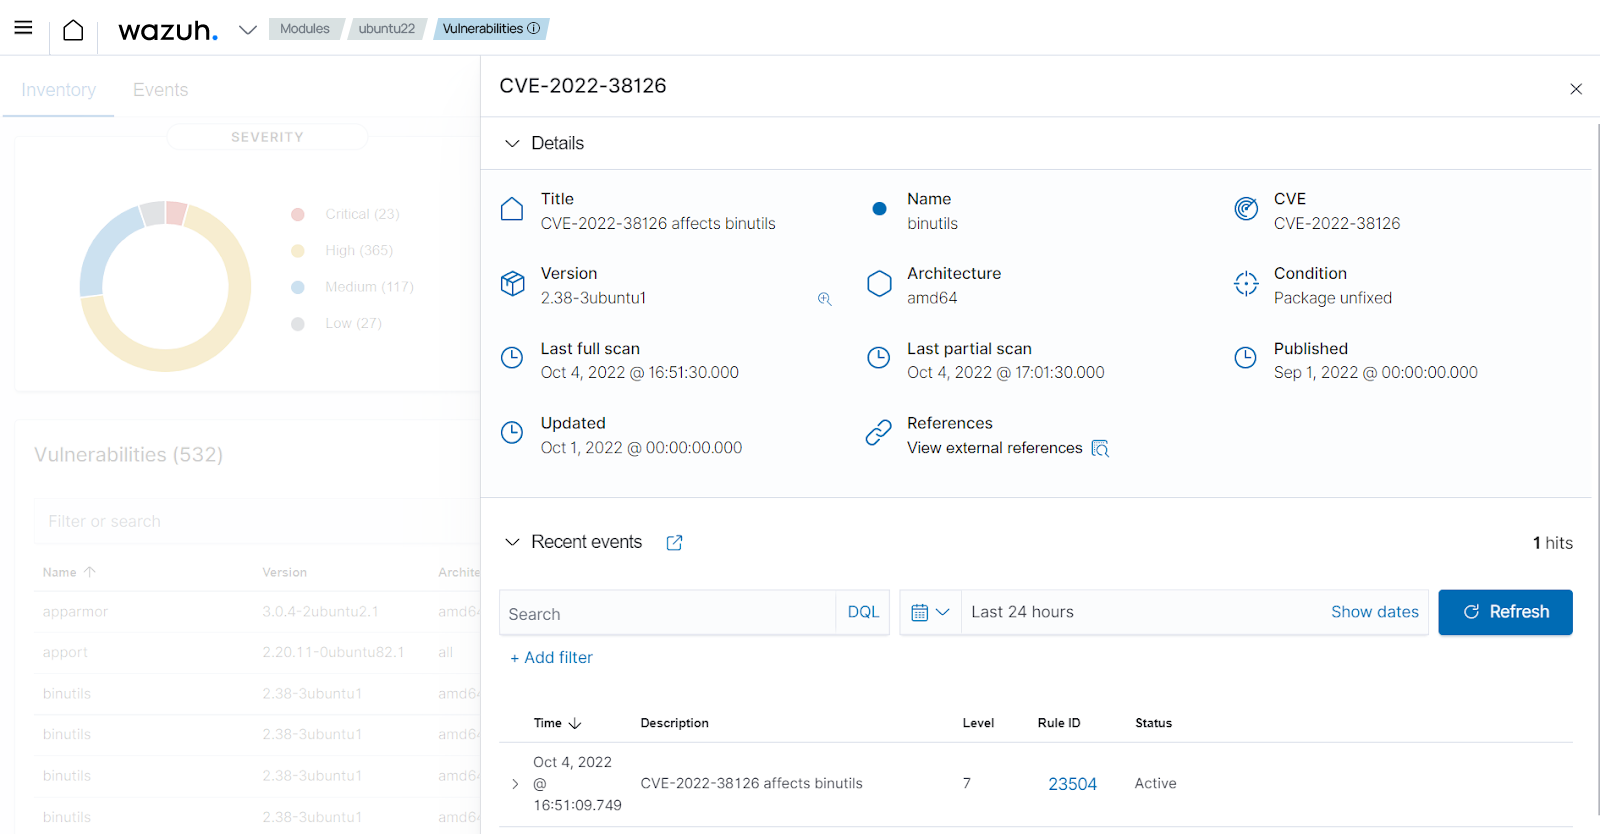Viewport: 1600px width, 836px height.
Task: Open the wazuh app dropdown chevron
Action: (248, 30)
